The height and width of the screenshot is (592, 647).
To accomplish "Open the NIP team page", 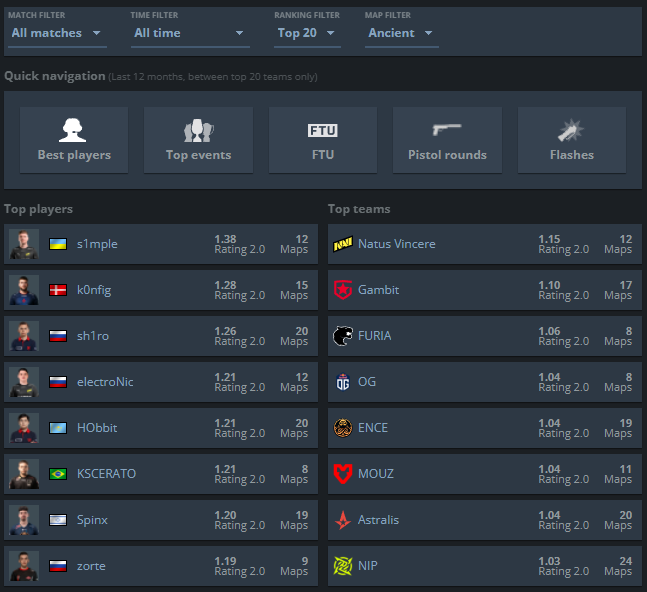I will pos(368,566).
